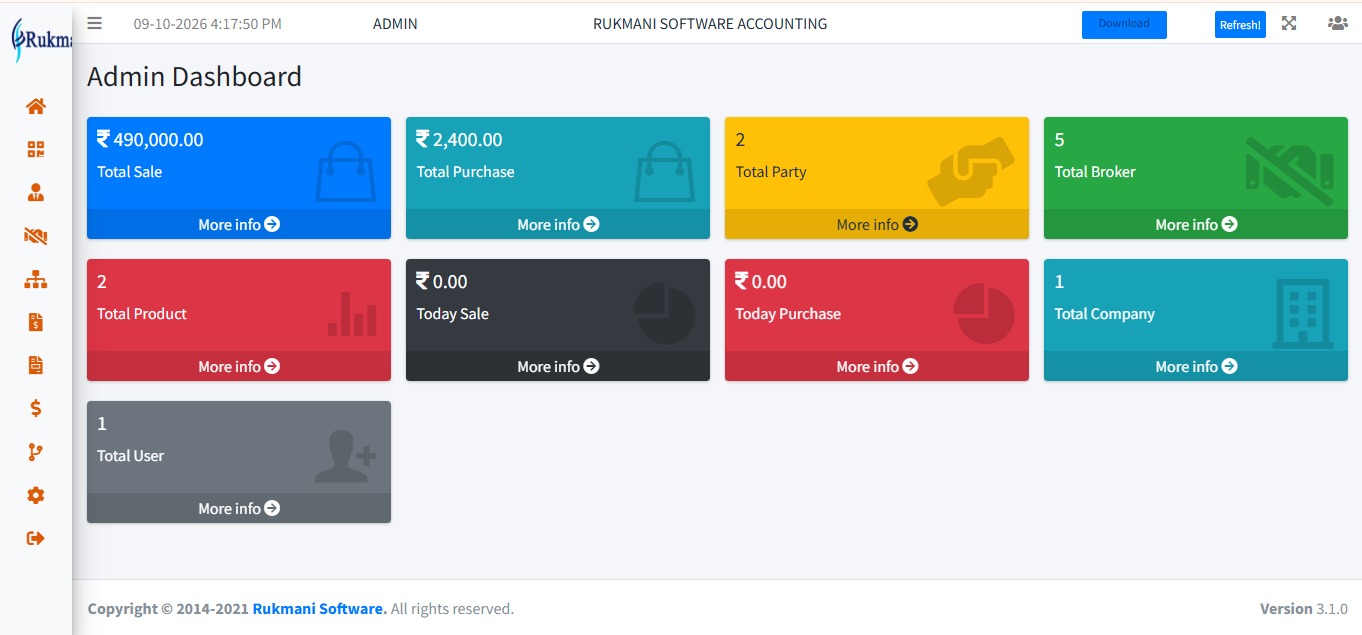
Task: Click the Total Company label
Action: [x=1104, y=314]
